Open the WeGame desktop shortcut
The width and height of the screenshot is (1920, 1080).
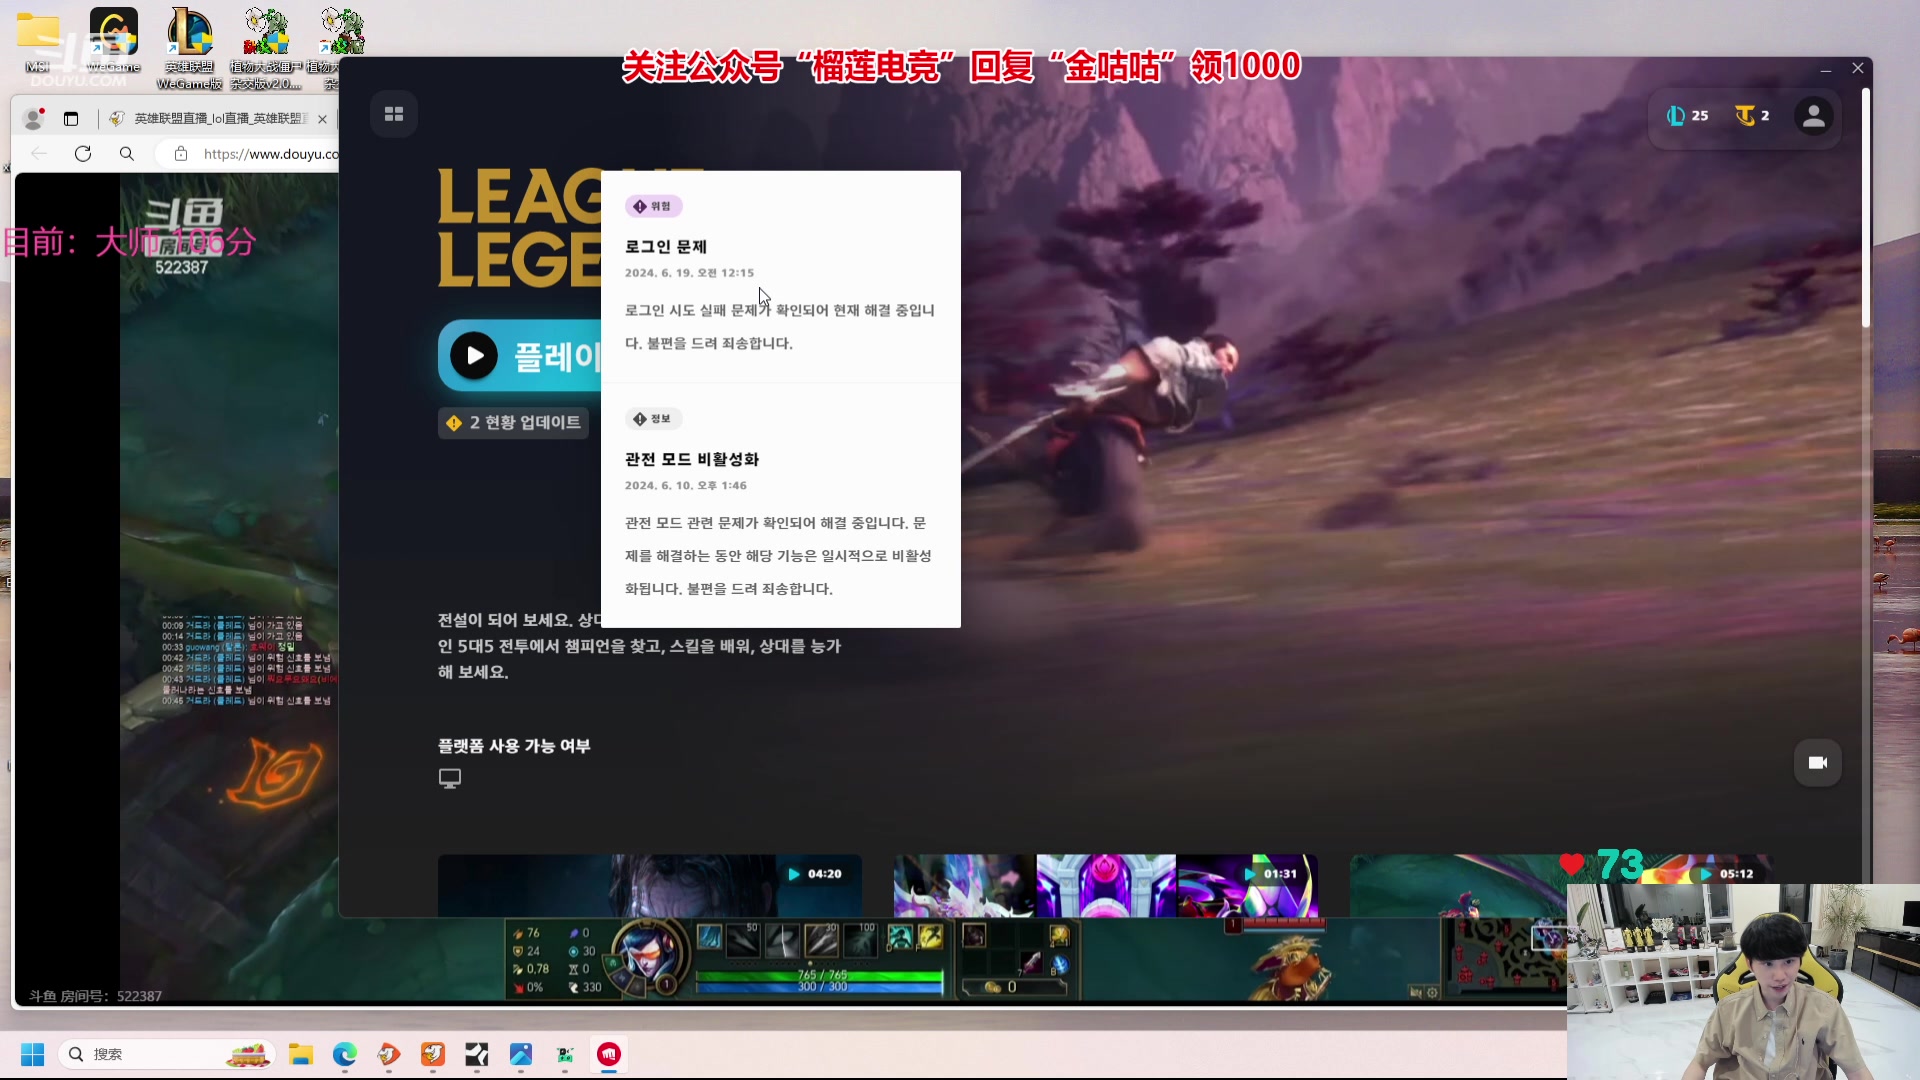click(x=114, y=42)
